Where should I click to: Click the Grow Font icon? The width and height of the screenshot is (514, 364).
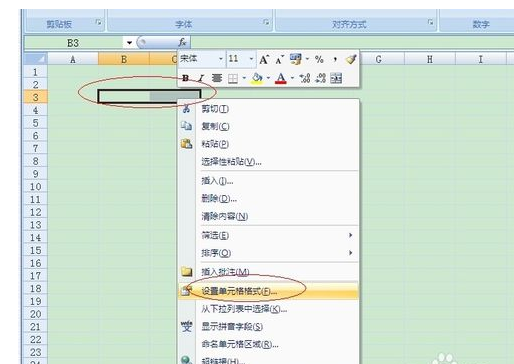point(264,60)
